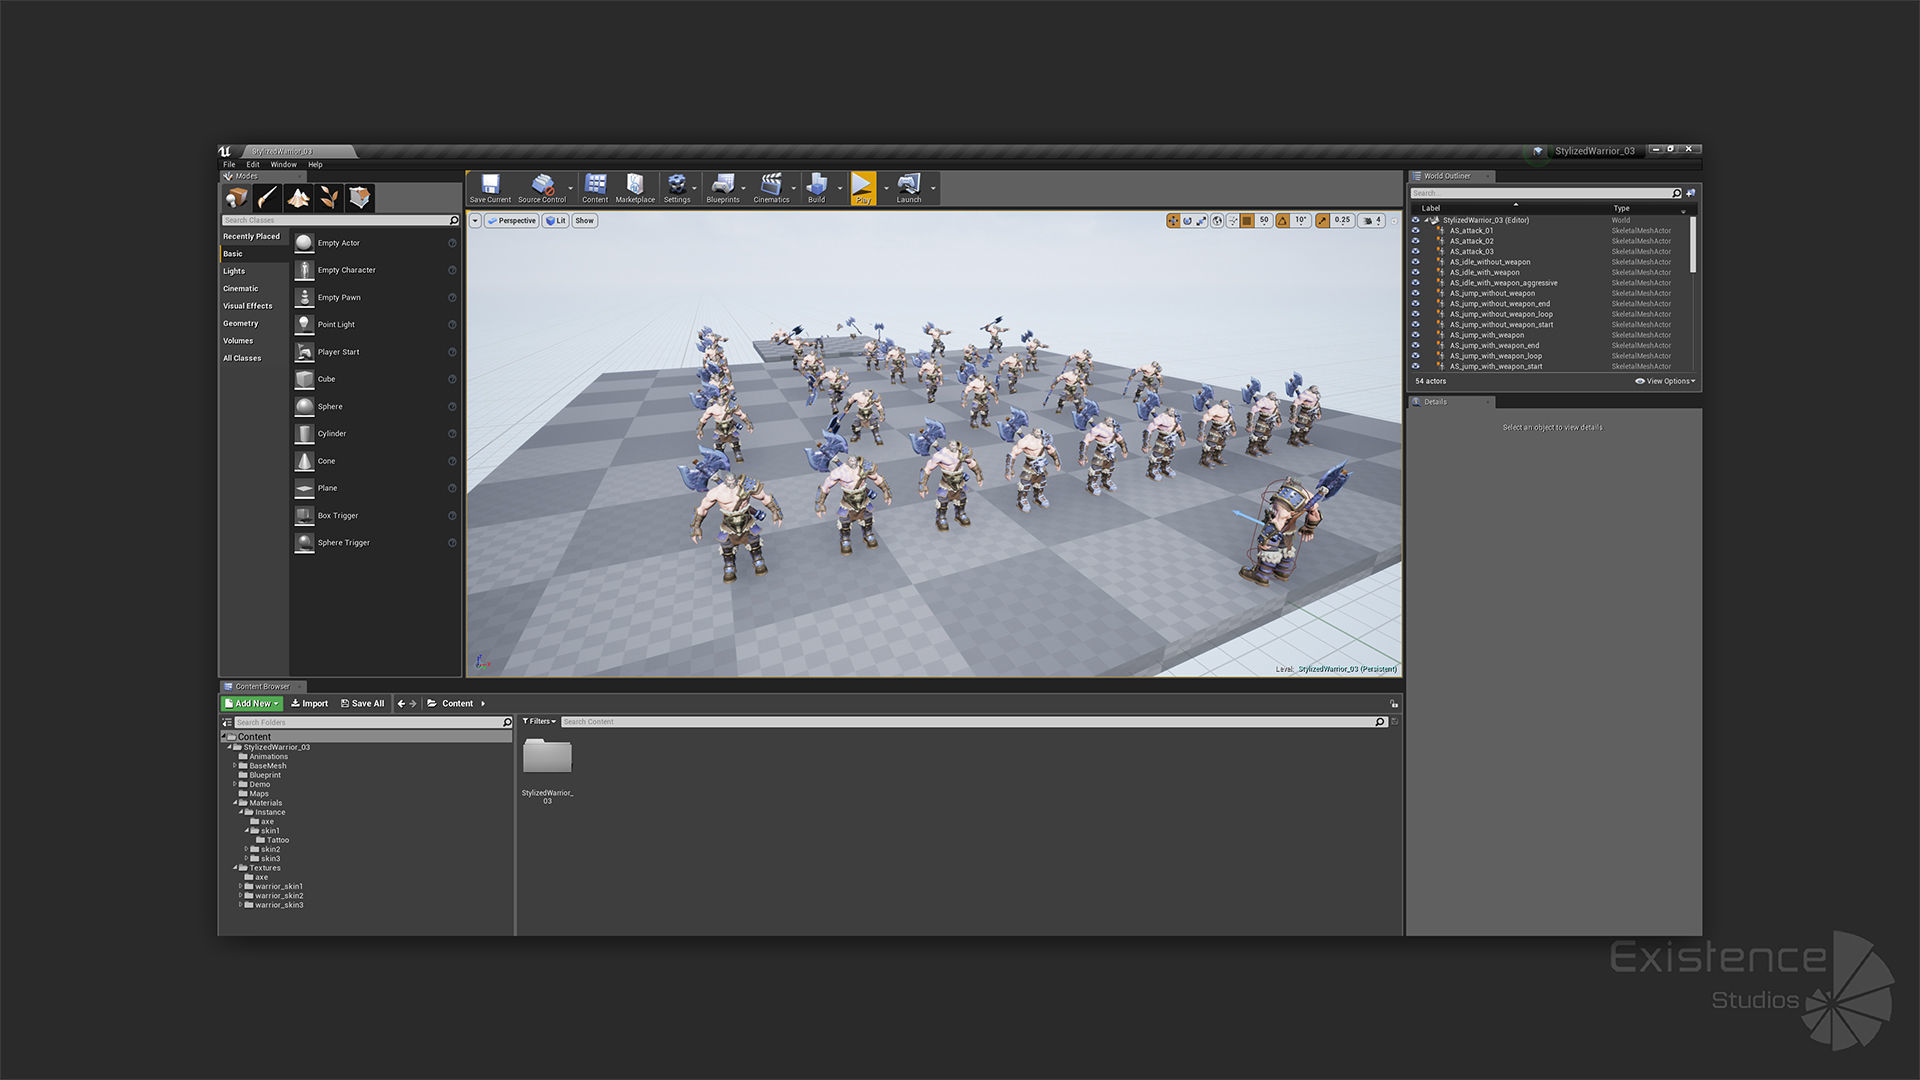Image resolution: width=1920 pixels, height=1080 pixels.
Task: Select the Foliage mode icon
Action: tap(329, 198)
